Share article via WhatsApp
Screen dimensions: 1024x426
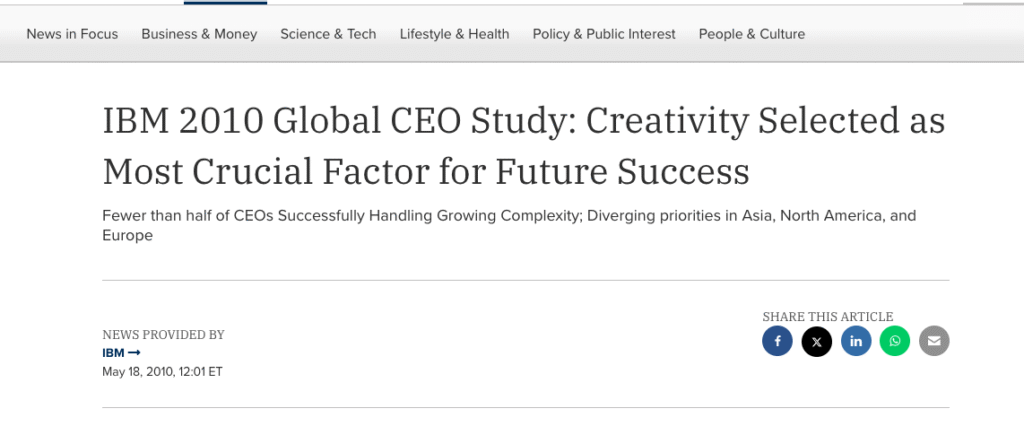click(895, 341)
